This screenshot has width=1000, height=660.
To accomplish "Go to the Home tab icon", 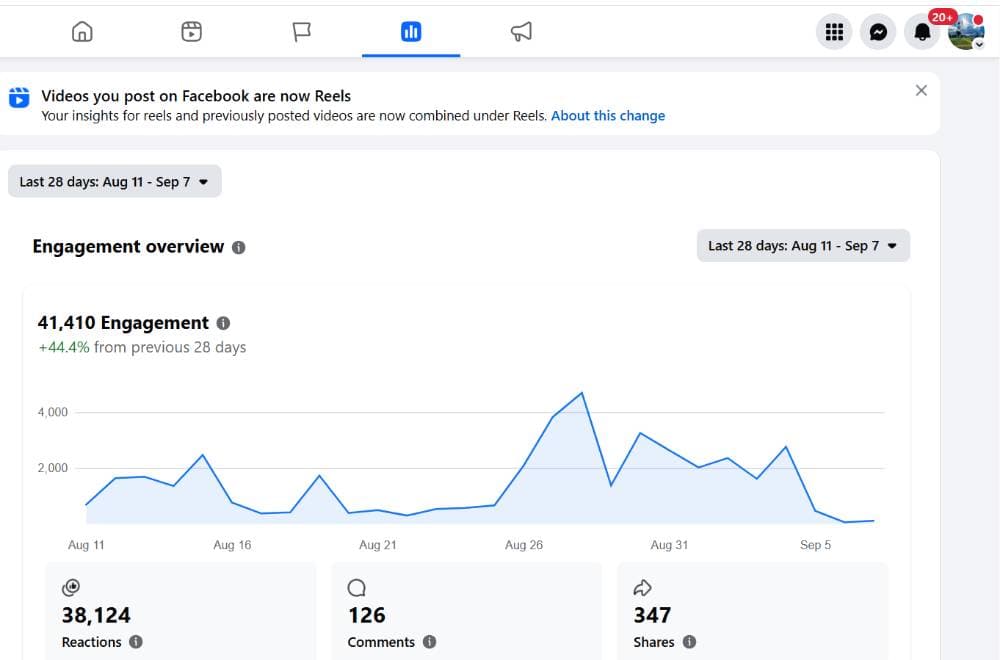I will coord(82,31).
